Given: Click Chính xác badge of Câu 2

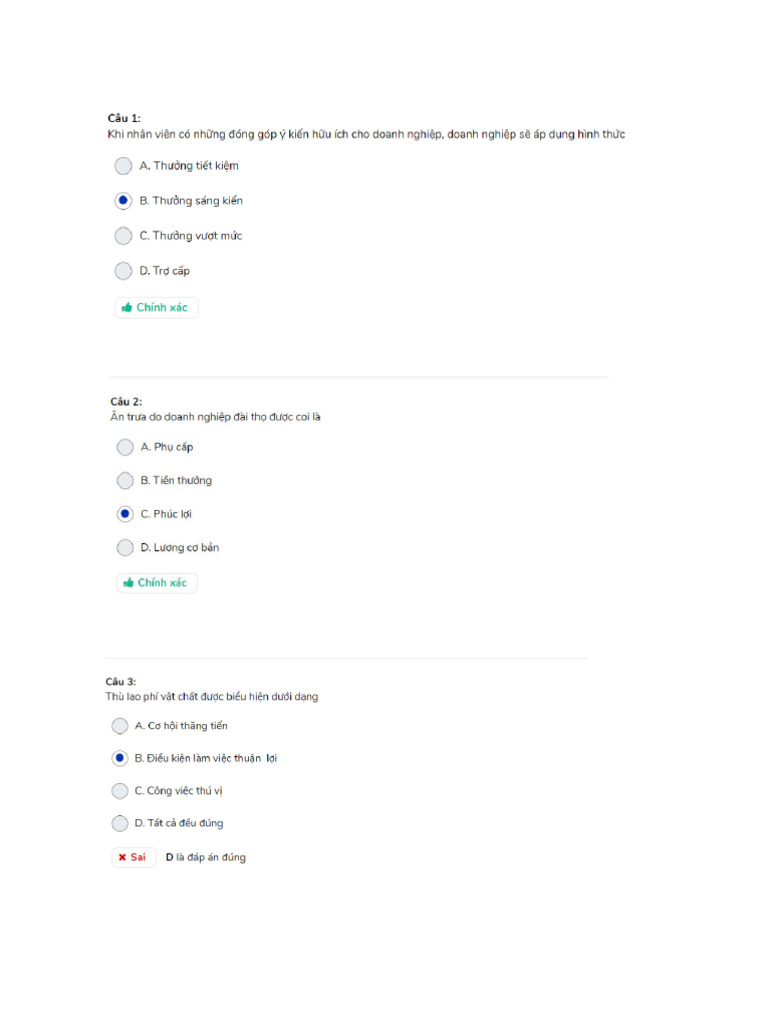Looking at the screenshot, I should [158, 583].
